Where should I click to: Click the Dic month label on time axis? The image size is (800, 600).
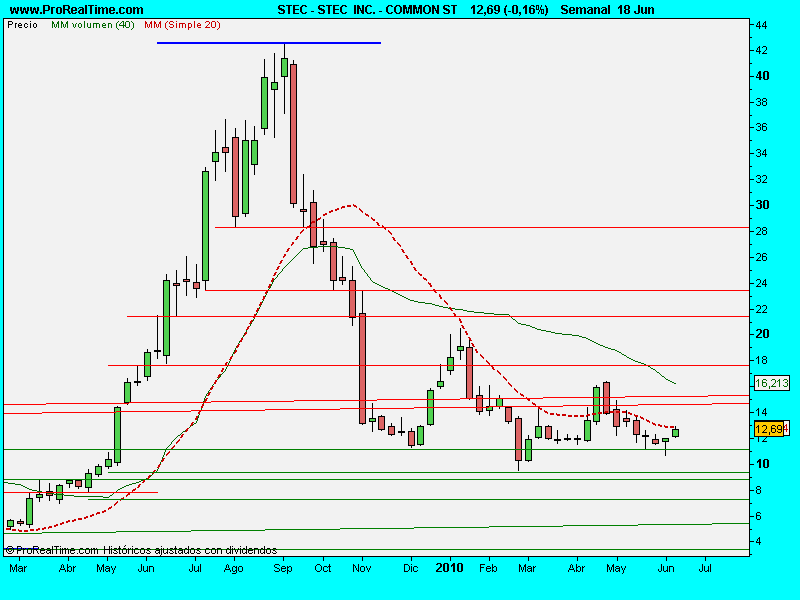(x=410, y=568)
